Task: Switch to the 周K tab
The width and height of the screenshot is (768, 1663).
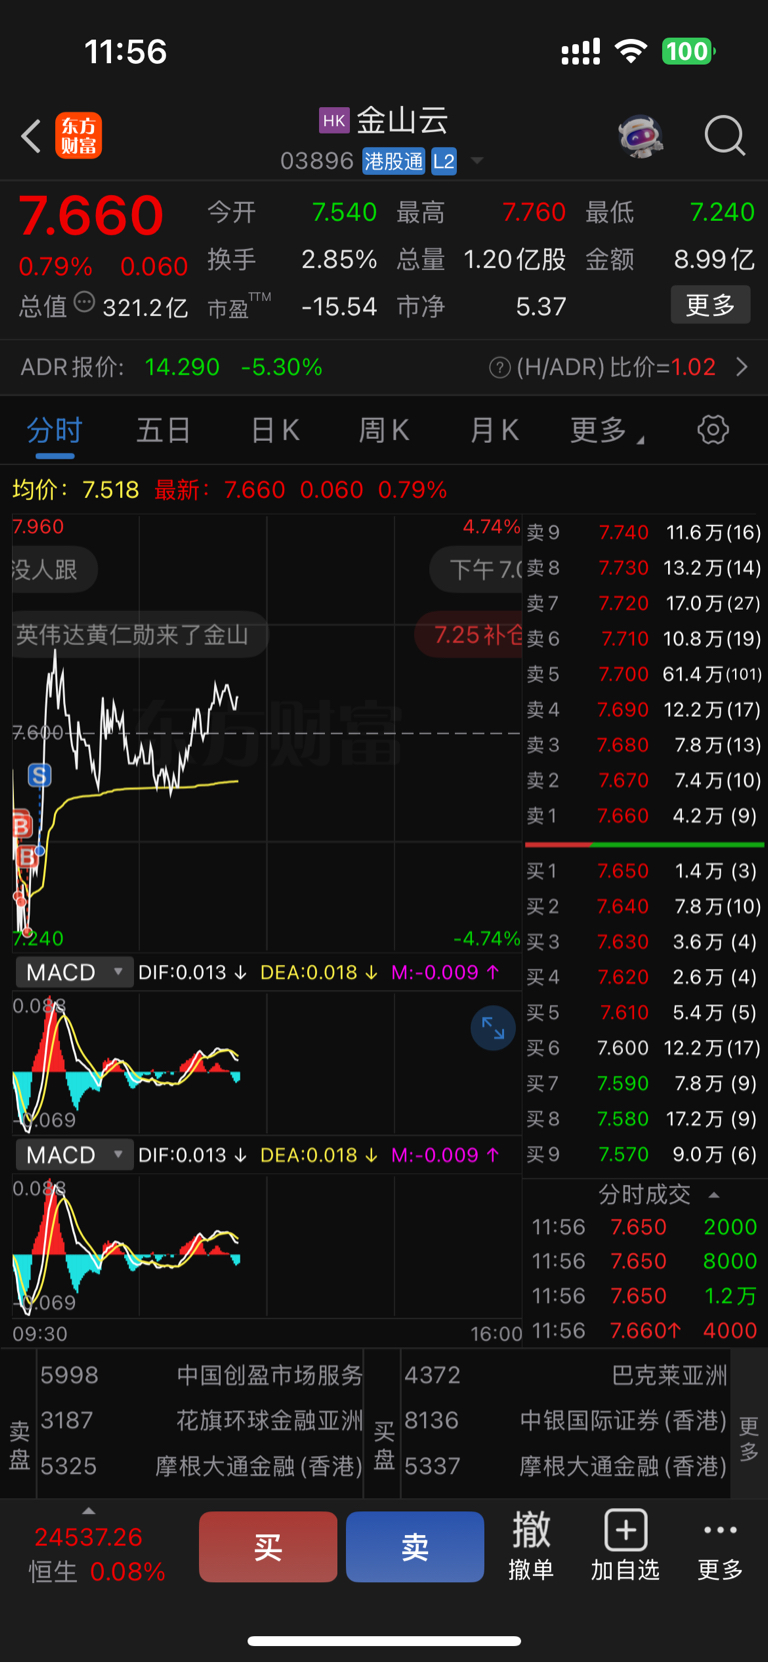Action: tap(384, 431)
